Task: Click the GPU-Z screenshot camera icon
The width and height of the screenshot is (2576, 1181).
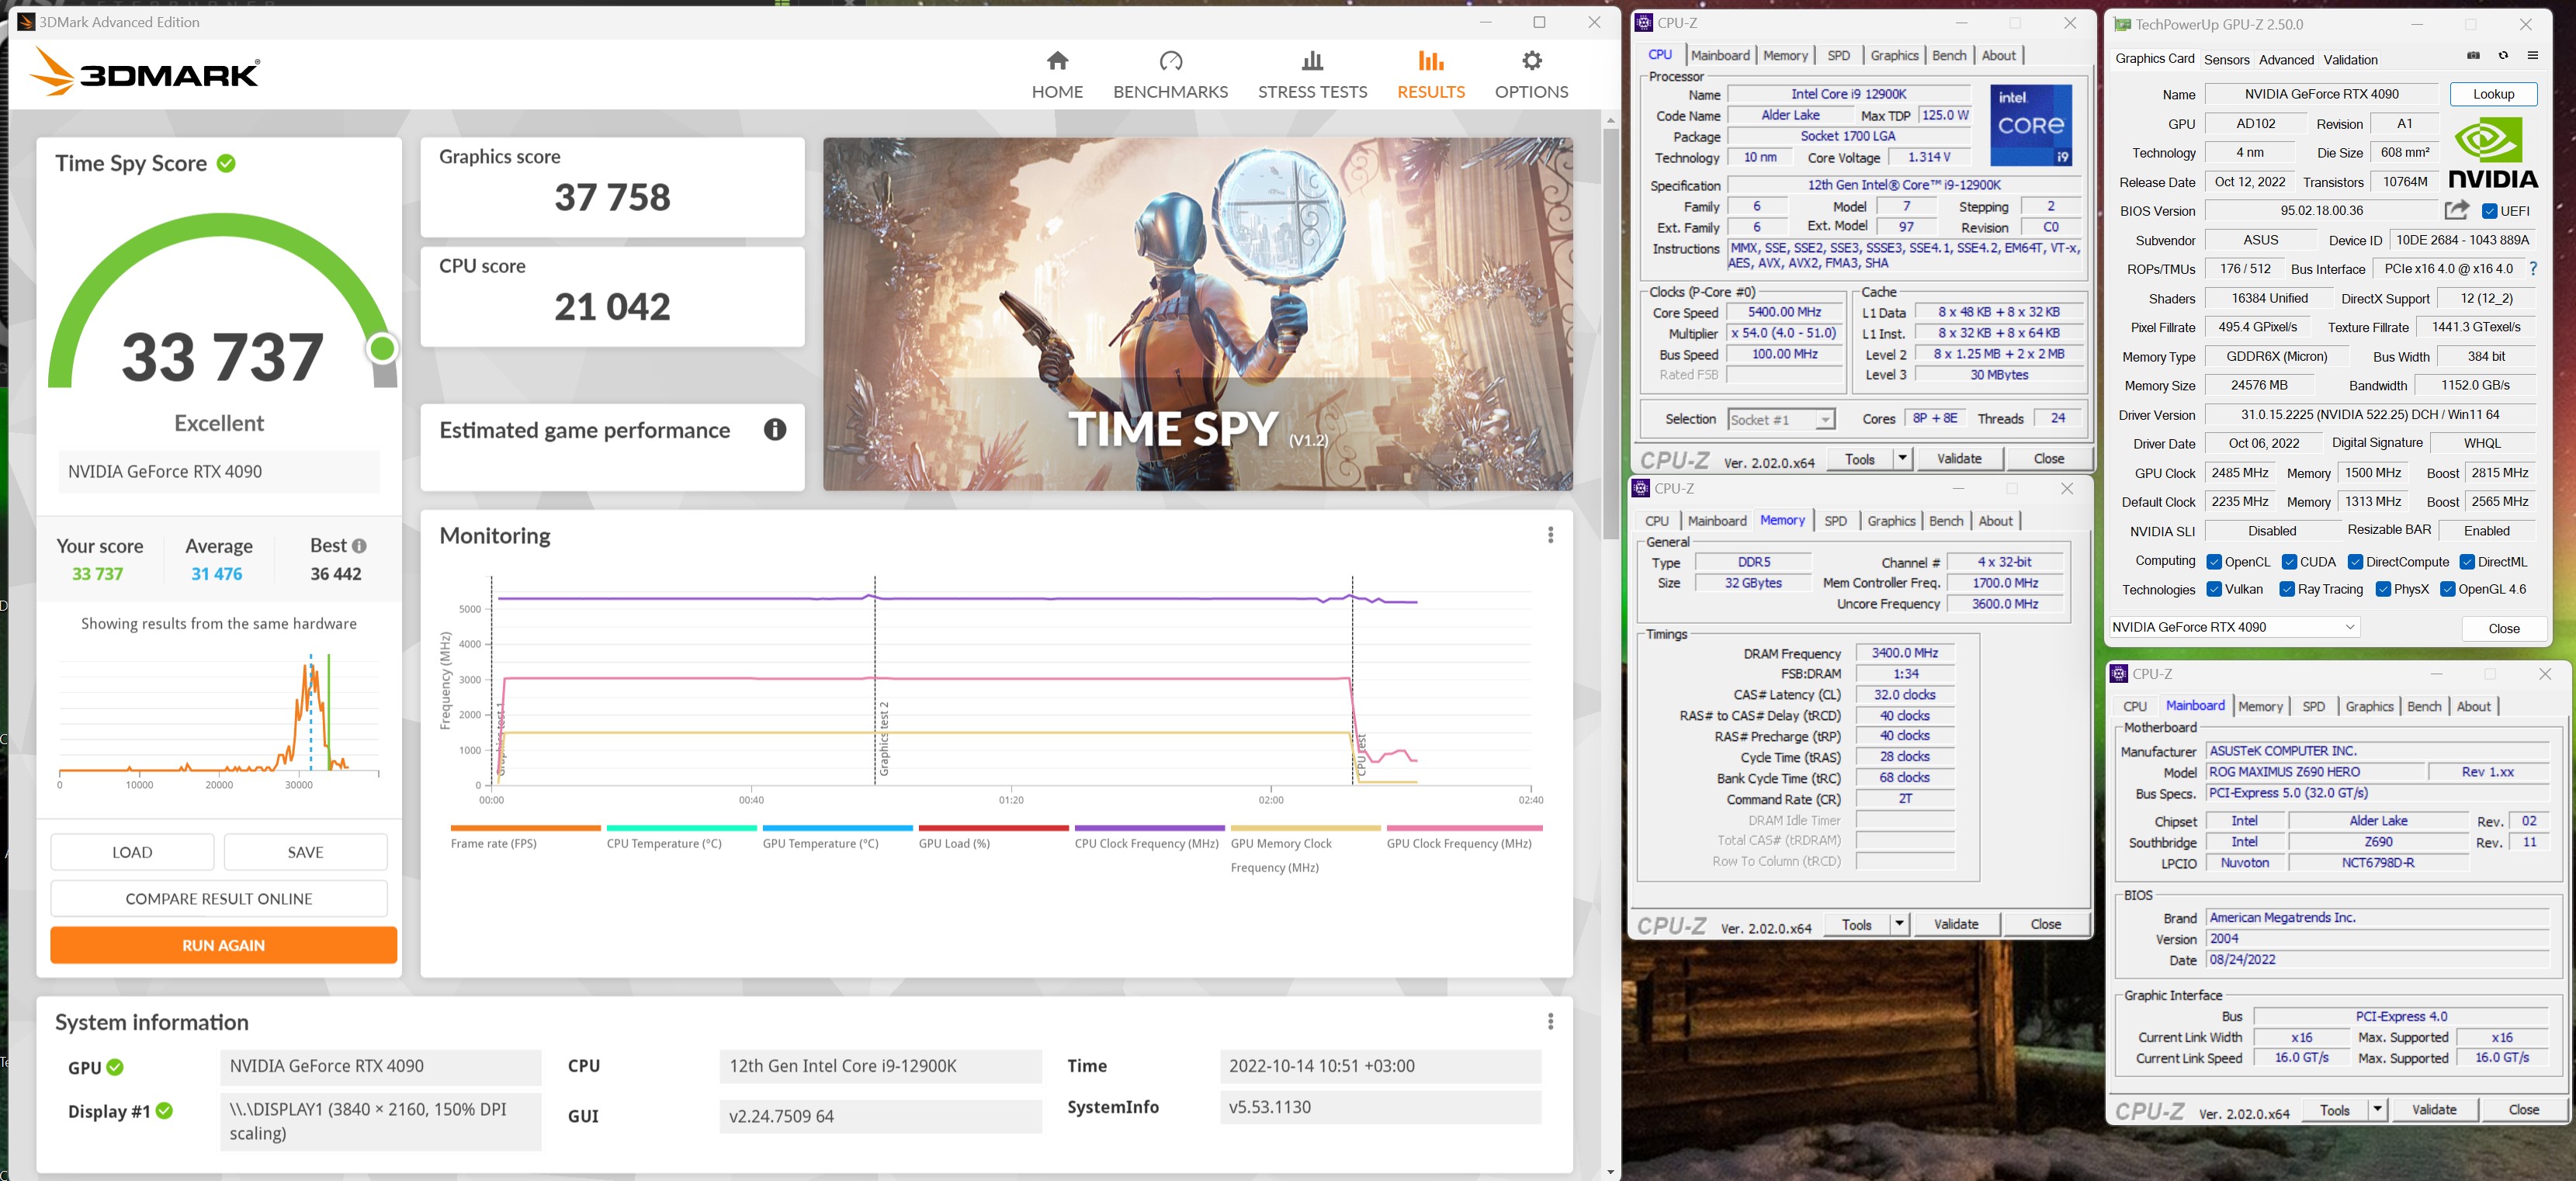Action: pos(2473,56)
